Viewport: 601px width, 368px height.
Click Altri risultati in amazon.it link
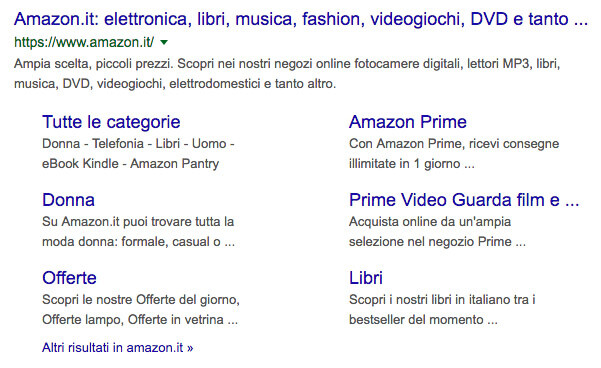tap(118, 348)
